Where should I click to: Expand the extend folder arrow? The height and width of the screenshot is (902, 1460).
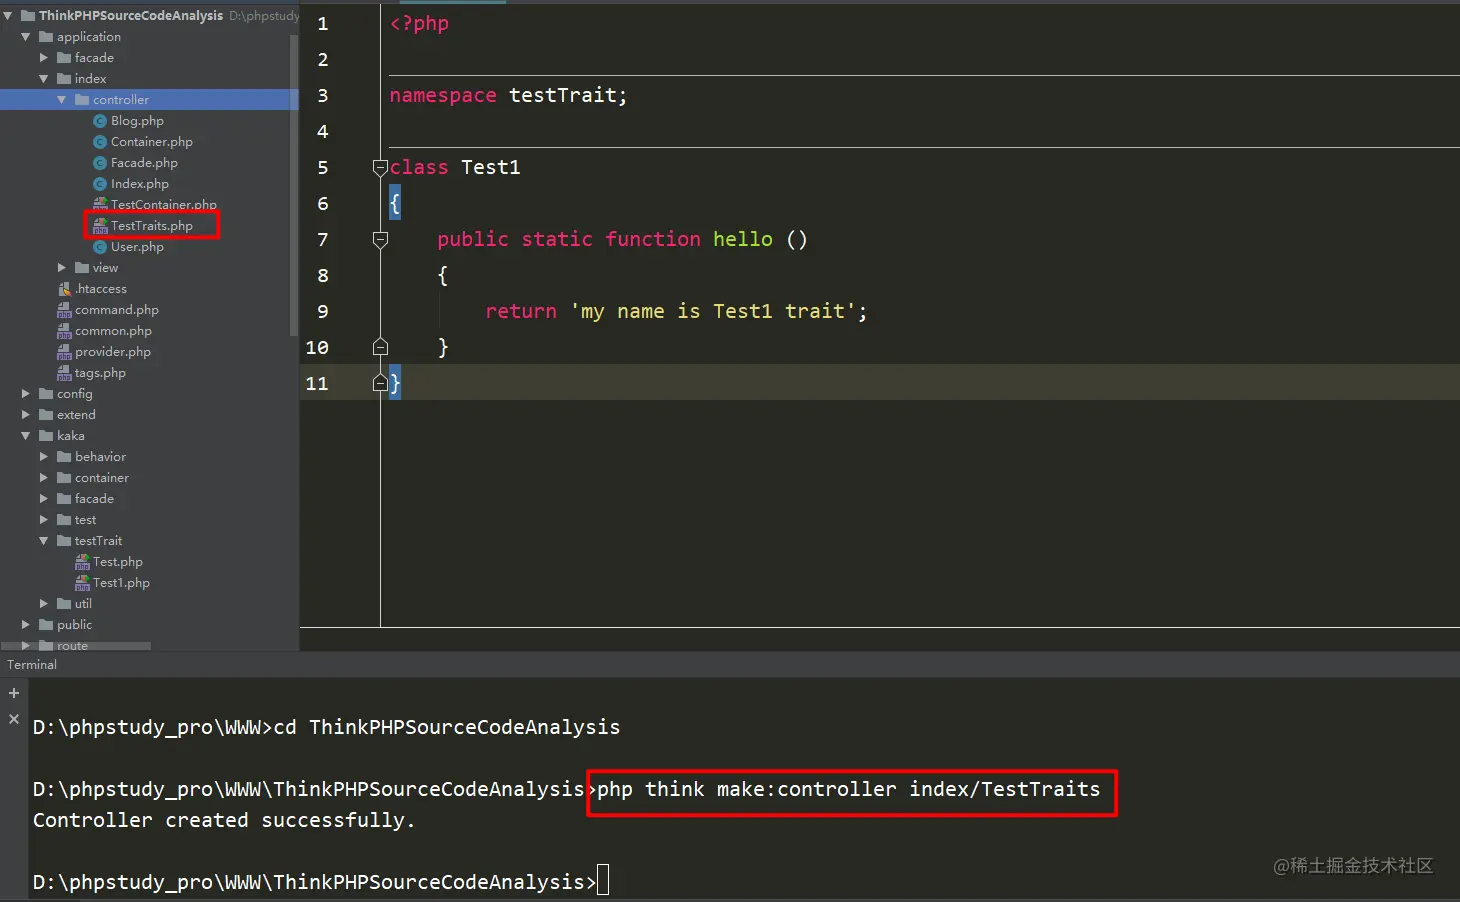click(26, 415)
